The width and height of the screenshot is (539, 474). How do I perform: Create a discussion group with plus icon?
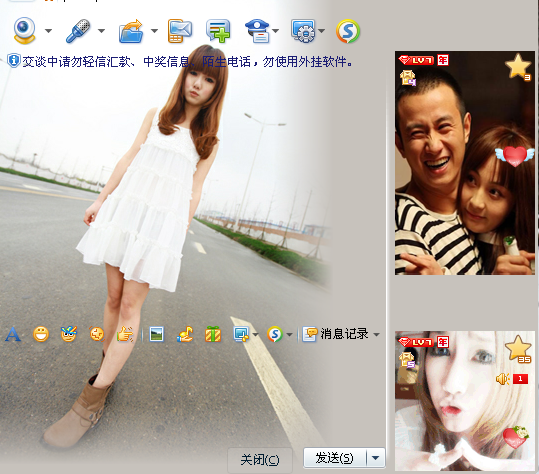click(x=218, y=31)
